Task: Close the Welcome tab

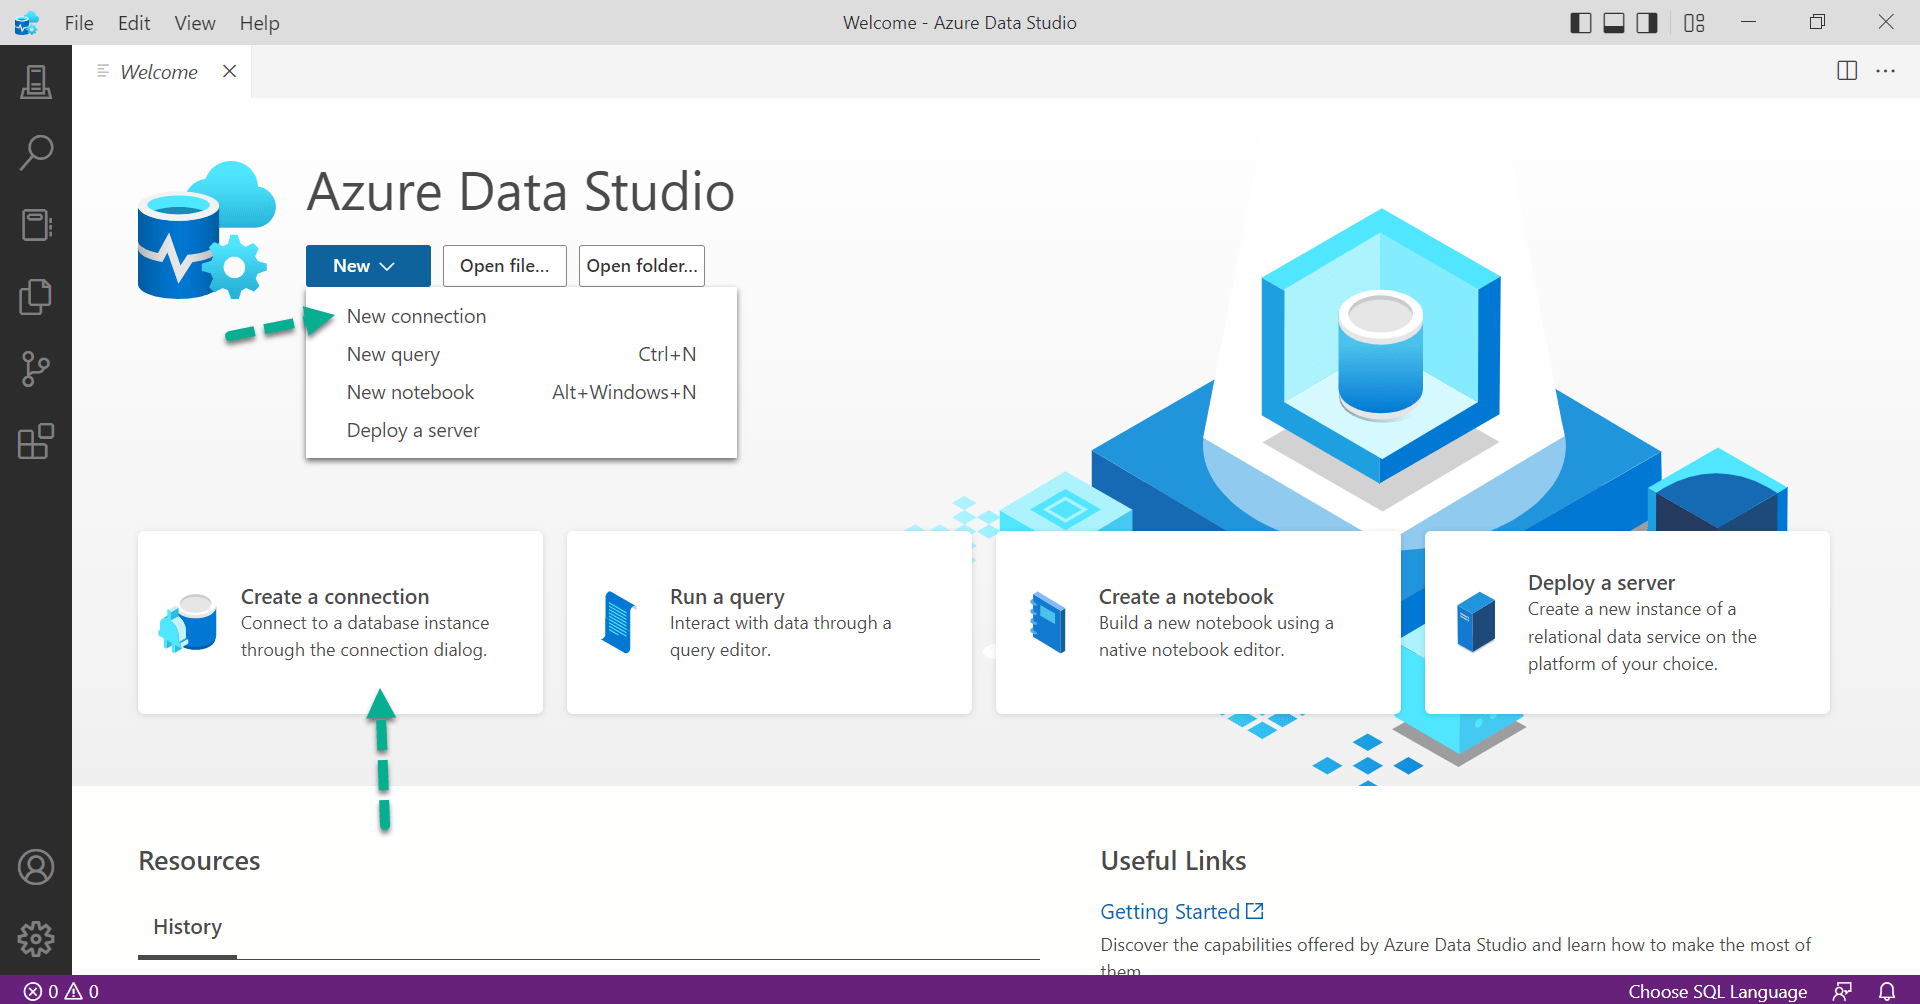Action: click(230, 71)
